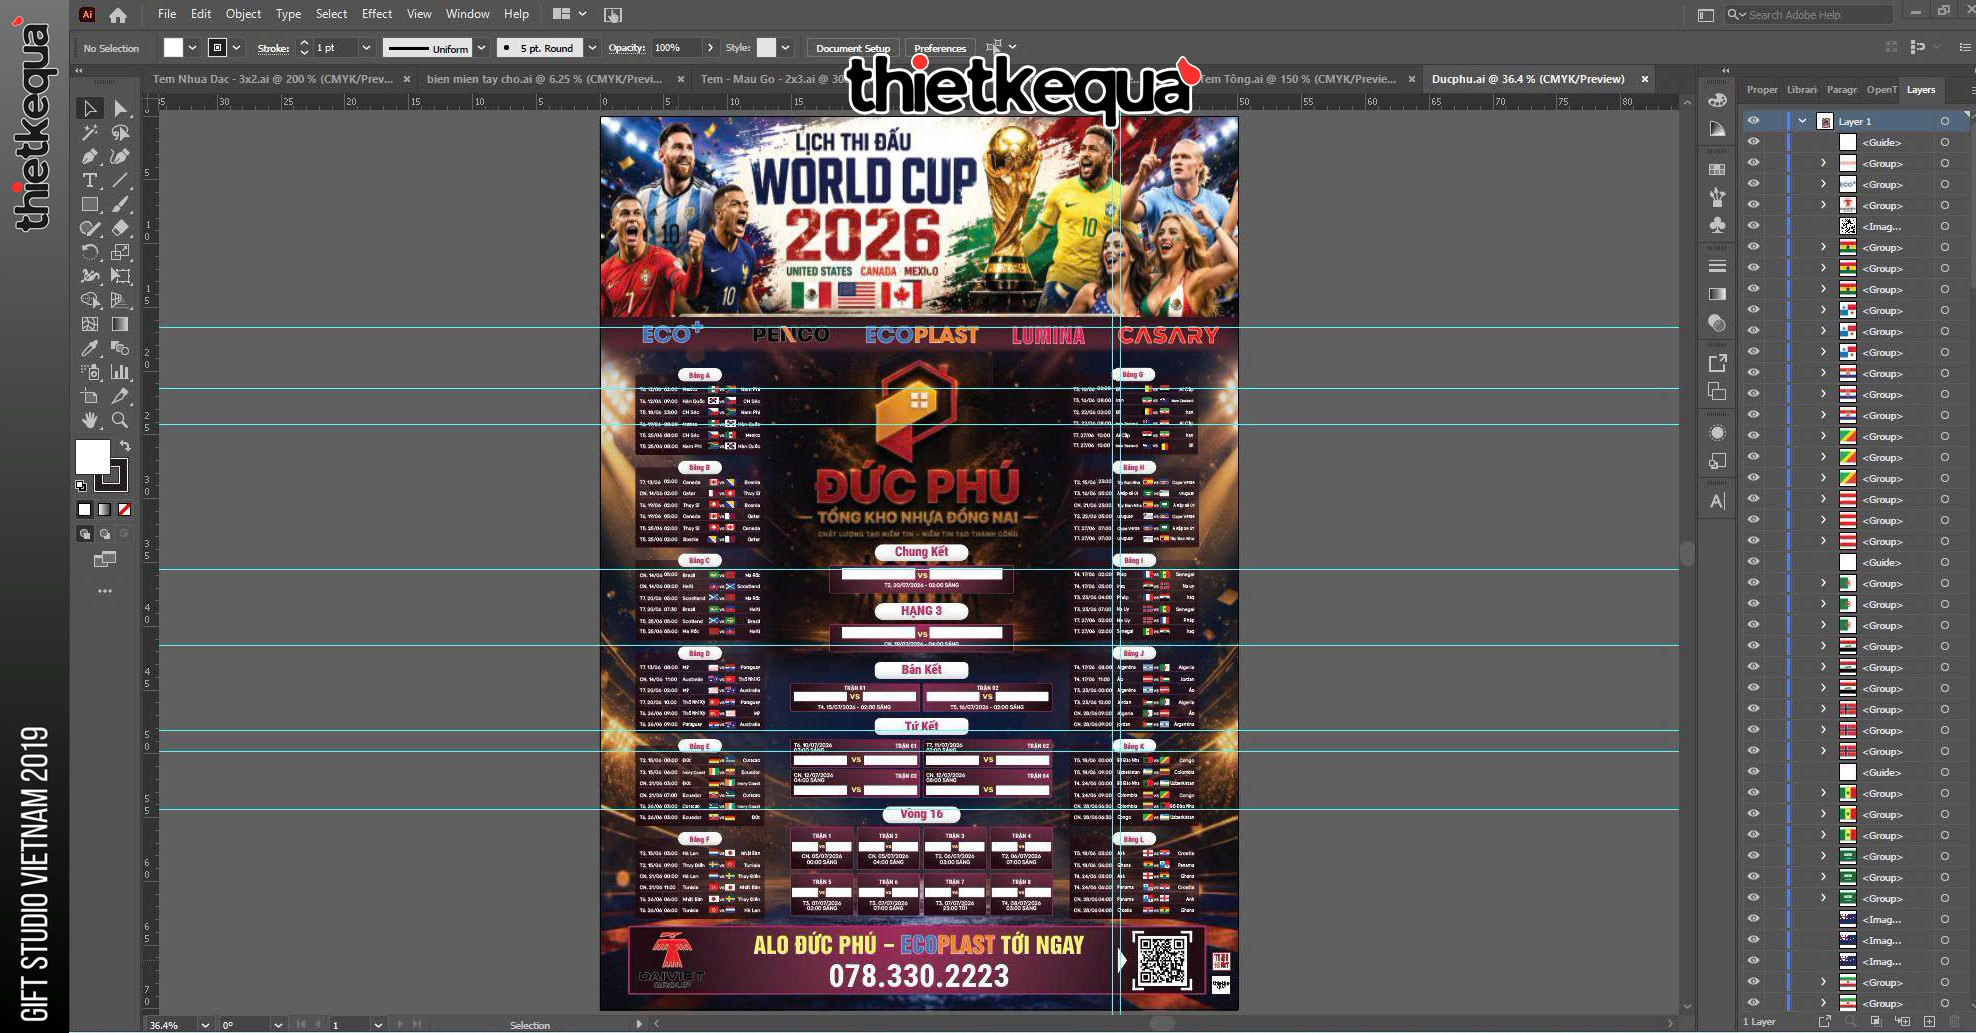Select the Perspective Grid tool

coord(120,300)
